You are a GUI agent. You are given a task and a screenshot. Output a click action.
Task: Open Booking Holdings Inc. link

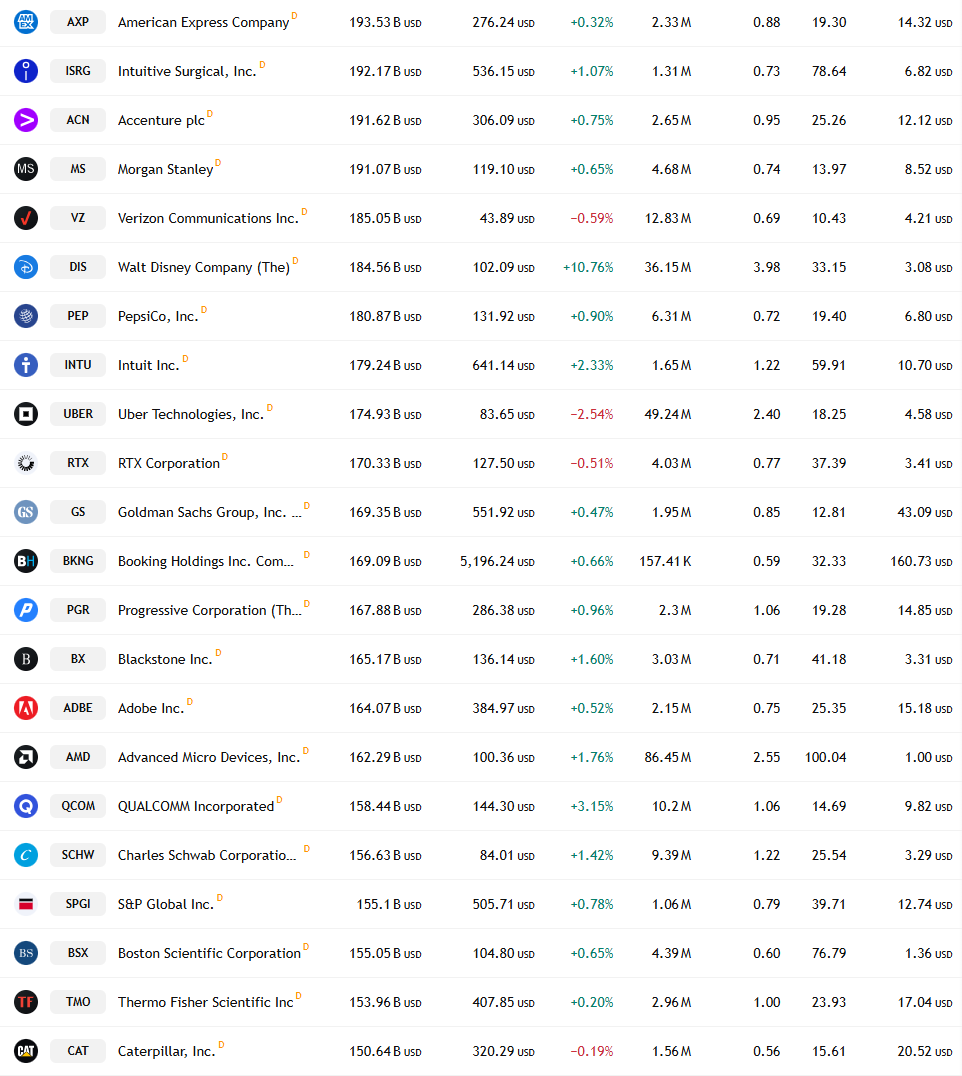tap(206, 561)
